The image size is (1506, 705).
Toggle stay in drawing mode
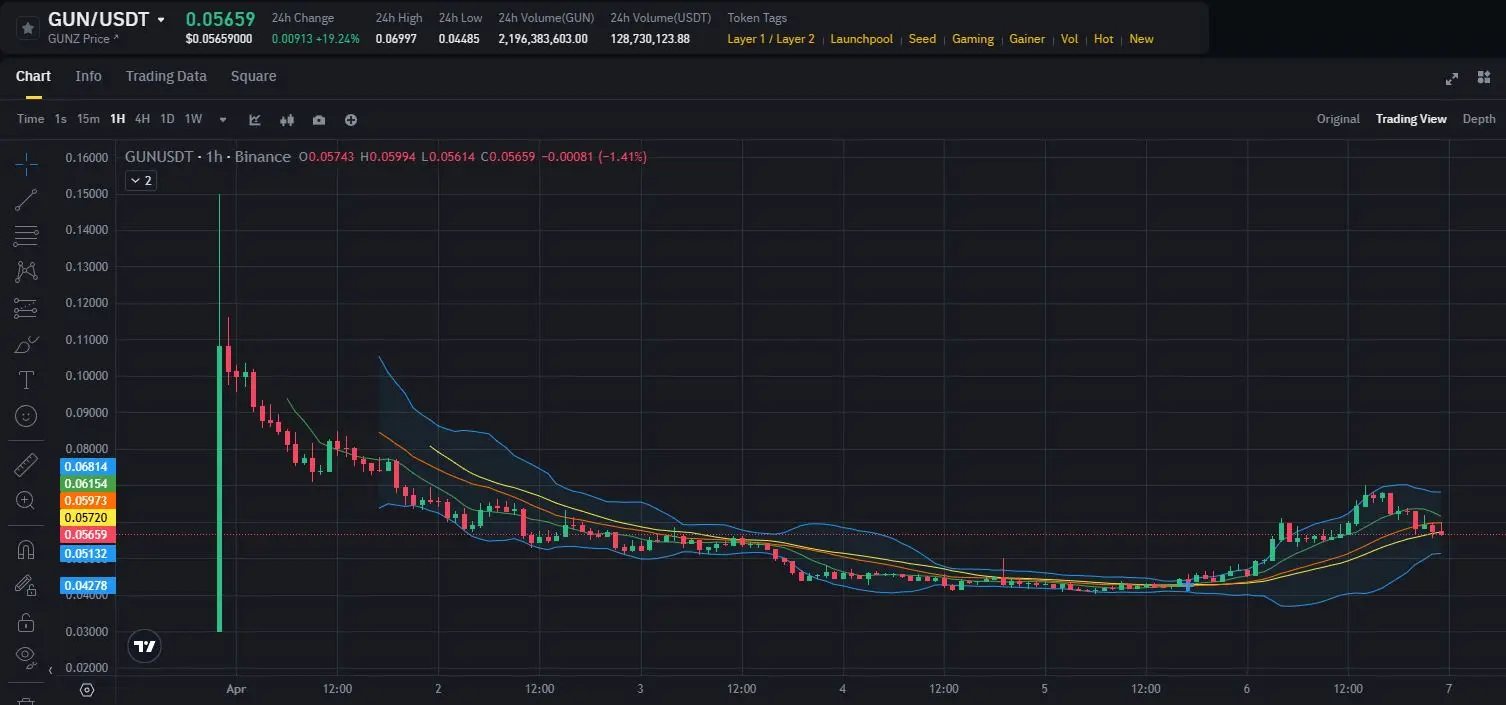coord(27,586)
